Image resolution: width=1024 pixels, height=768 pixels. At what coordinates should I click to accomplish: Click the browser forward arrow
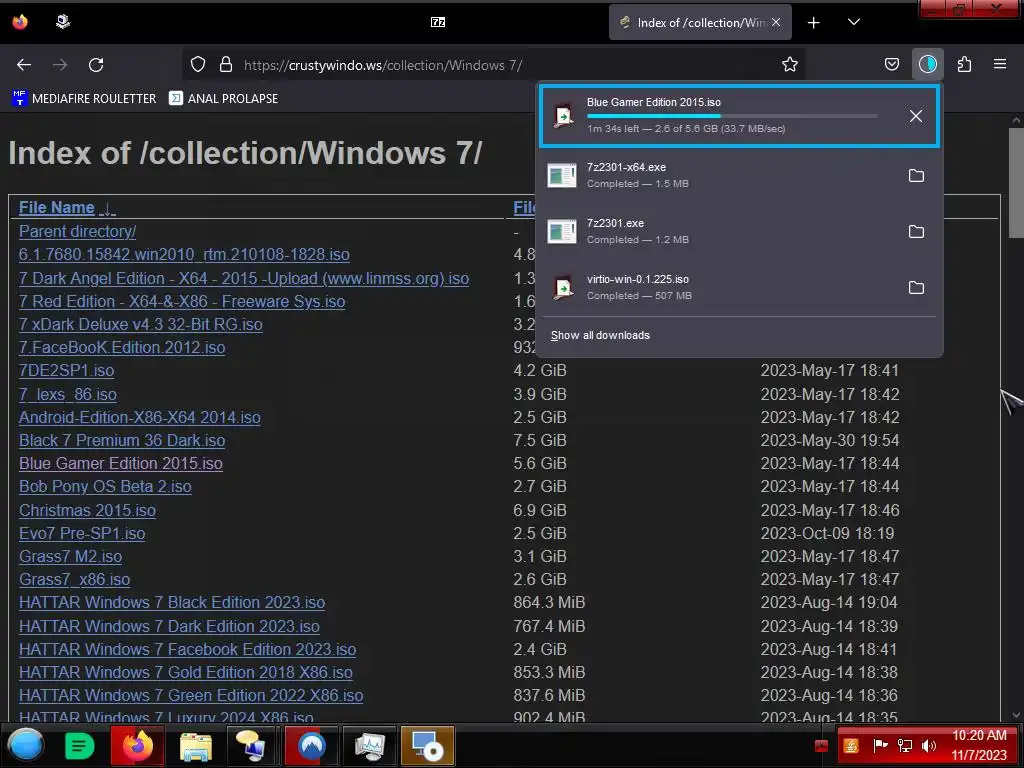[60, 65]
